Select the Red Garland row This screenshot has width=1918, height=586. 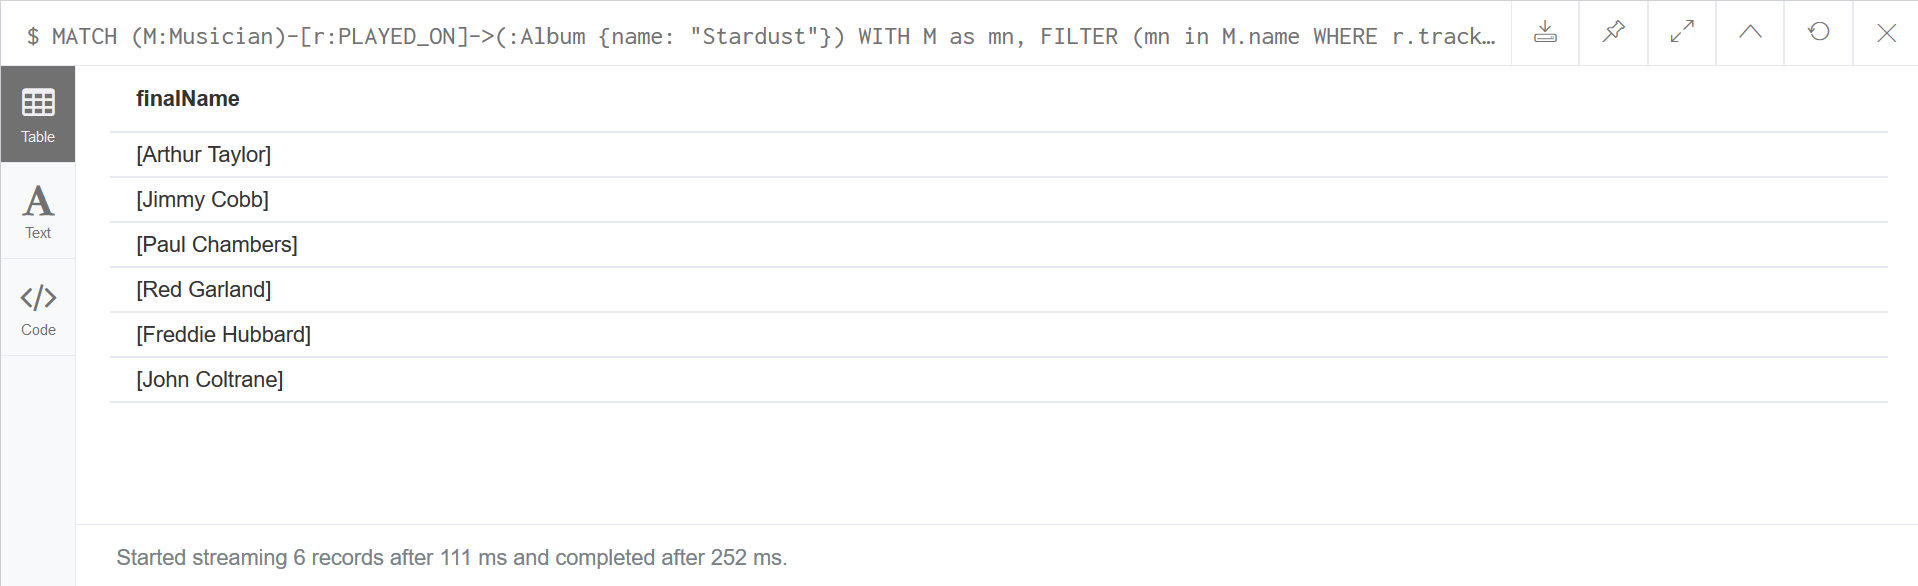click(204, 289)
